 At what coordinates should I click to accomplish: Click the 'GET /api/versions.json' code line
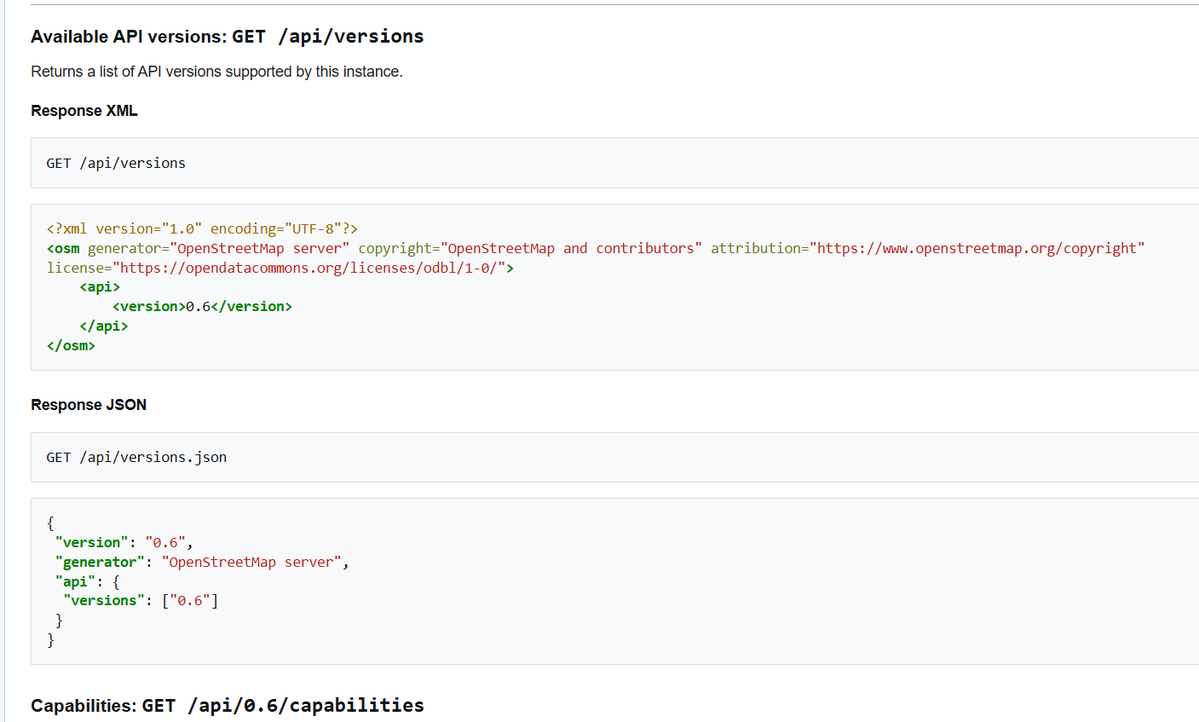tap(136, 457)
